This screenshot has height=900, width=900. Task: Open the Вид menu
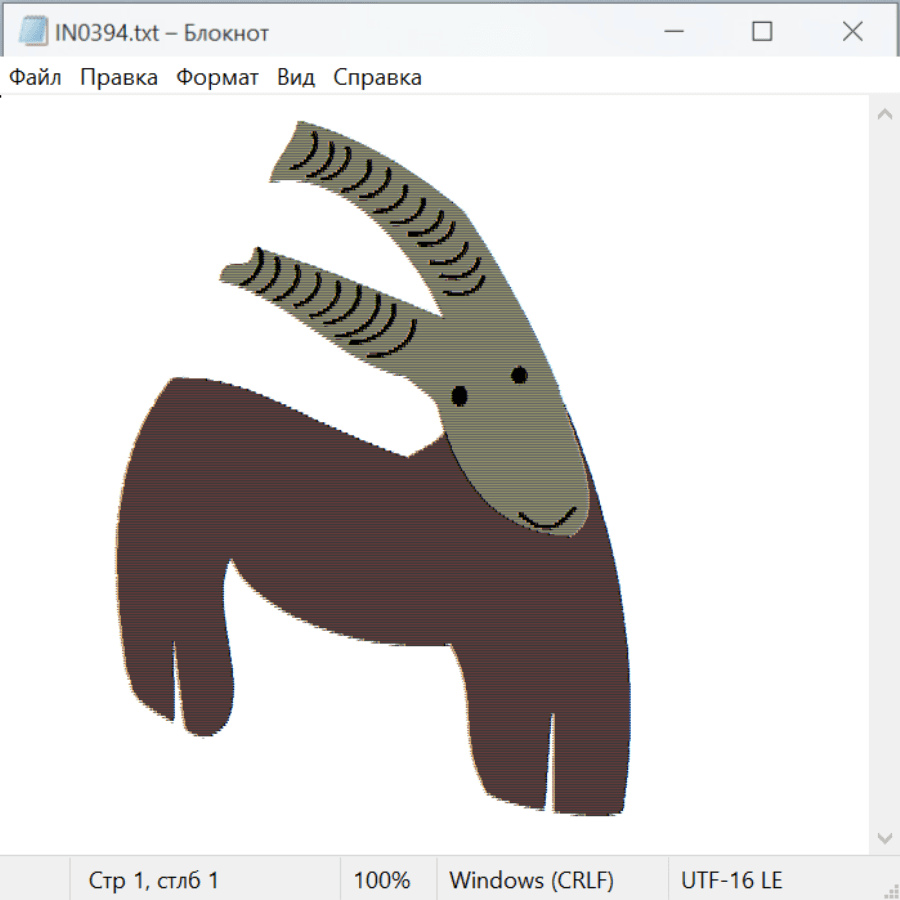[x=296, y=78]
